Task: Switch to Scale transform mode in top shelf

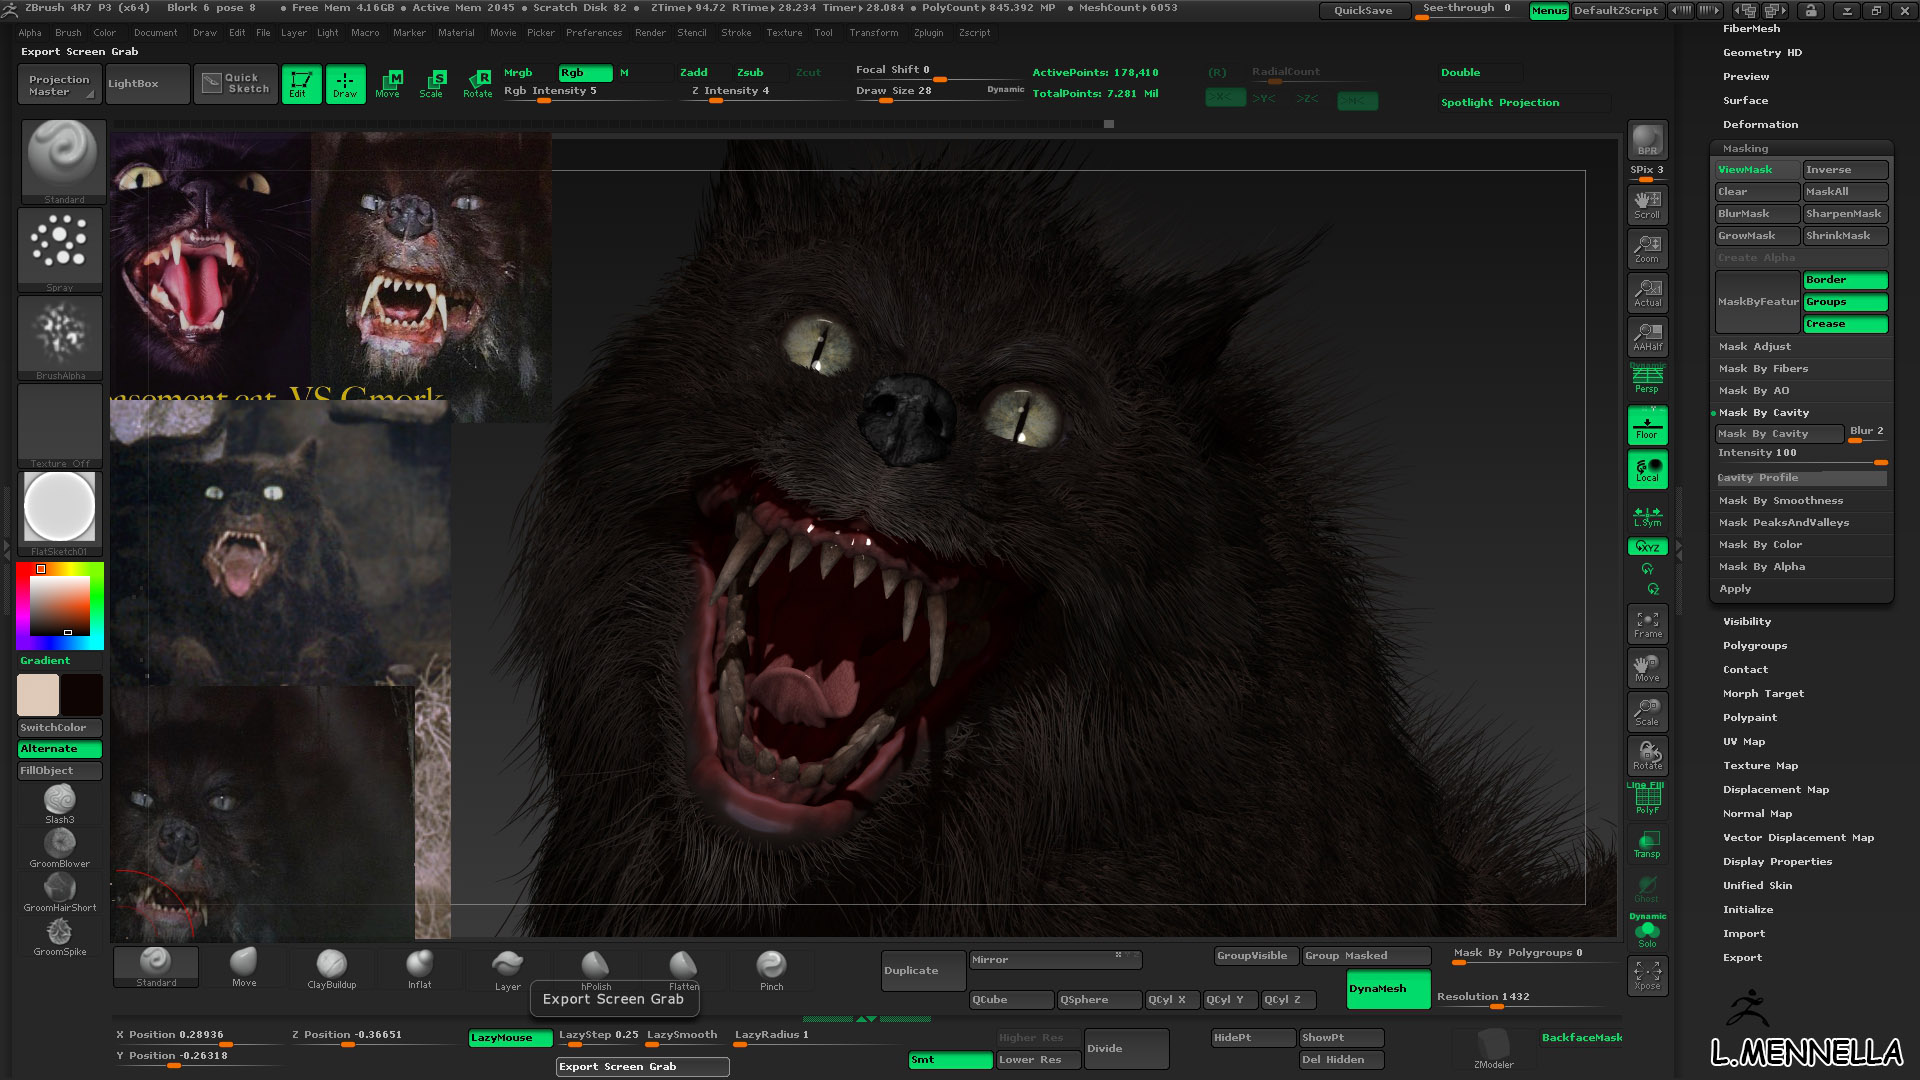Action: pyautogui.click(x=432, y=84)
